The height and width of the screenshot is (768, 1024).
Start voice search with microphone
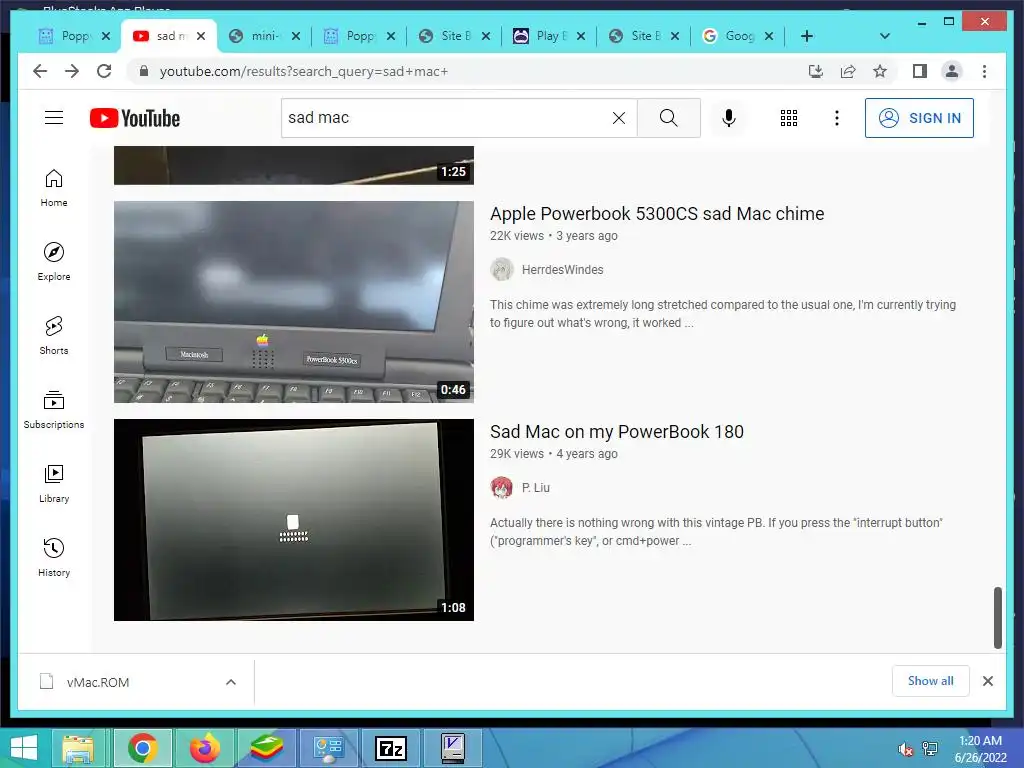point(729,118)
